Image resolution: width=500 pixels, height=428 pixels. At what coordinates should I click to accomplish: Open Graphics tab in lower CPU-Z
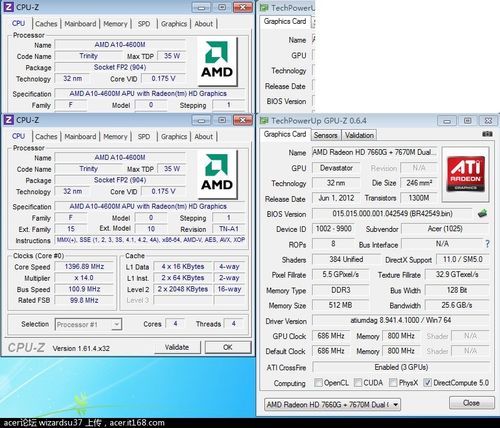[174, 137]
